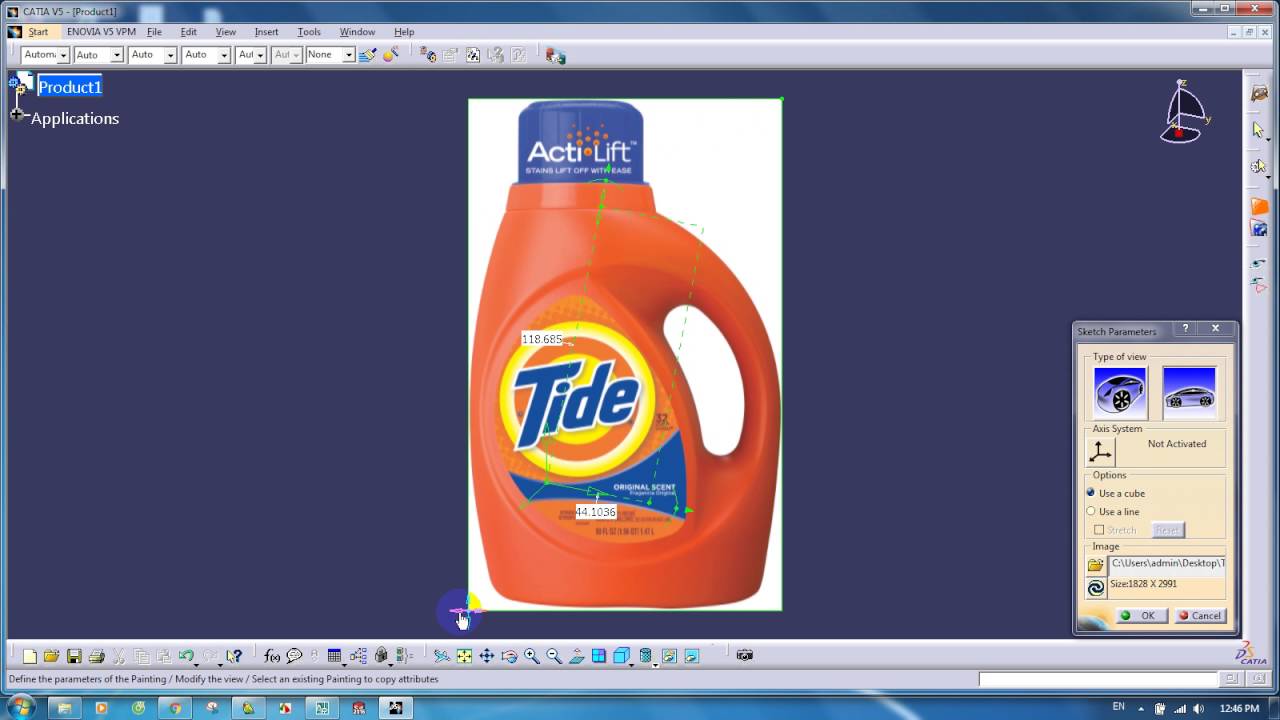Click the design table icon

pyautogui.click(x=335, y=656)
